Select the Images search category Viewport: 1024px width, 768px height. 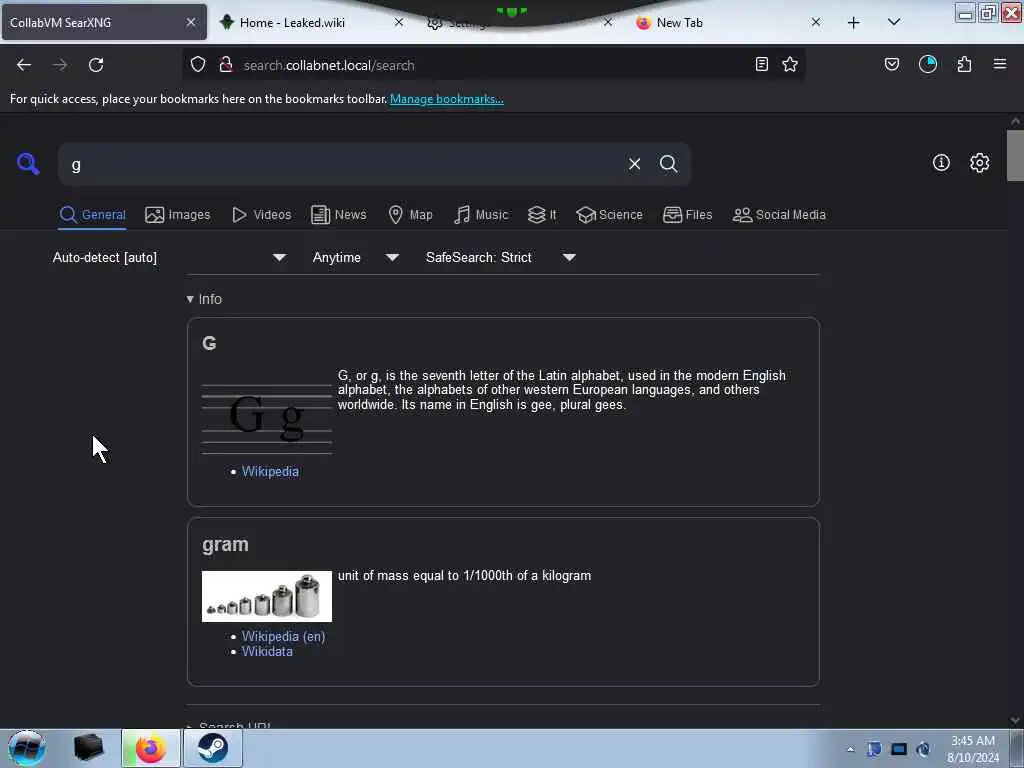click(x=178, y=215)
